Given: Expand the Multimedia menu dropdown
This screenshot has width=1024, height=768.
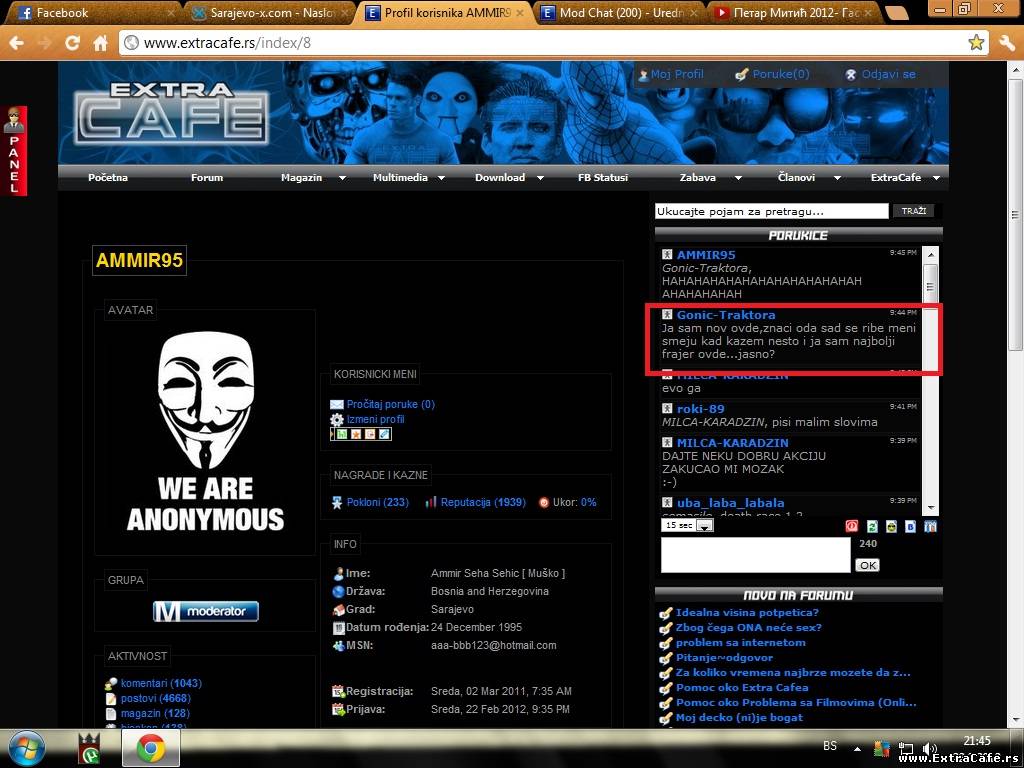Looking at the screenshot, I should click(441, 178).
